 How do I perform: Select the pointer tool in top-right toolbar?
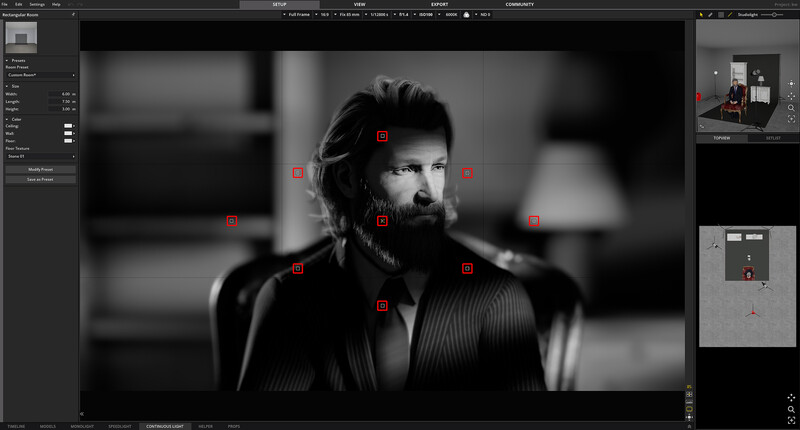[701, 15]
